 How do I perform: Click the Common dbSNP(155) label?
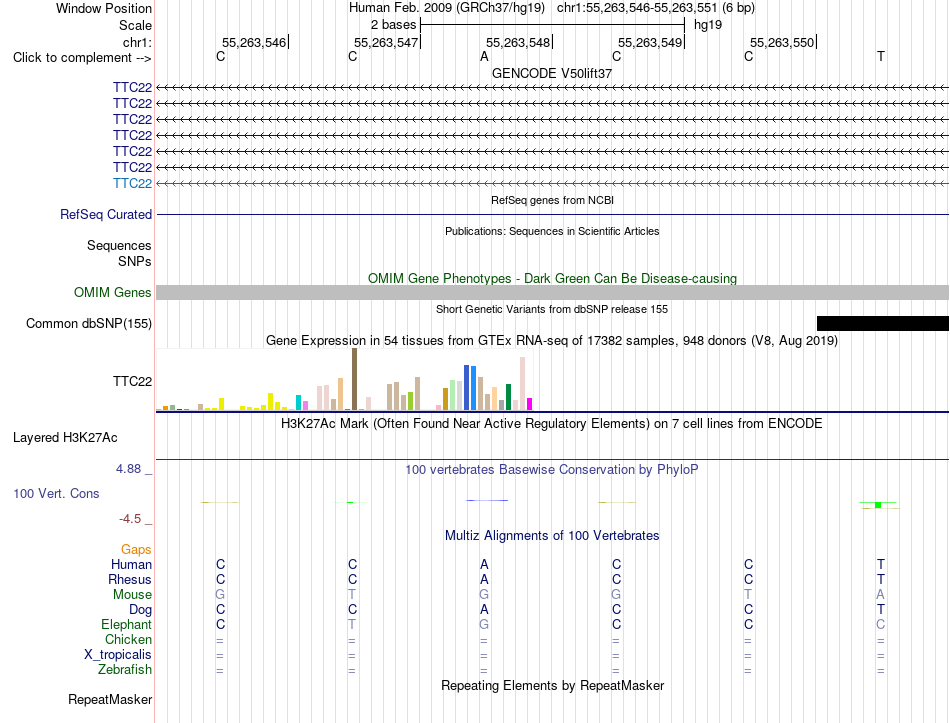pos(89,324)
